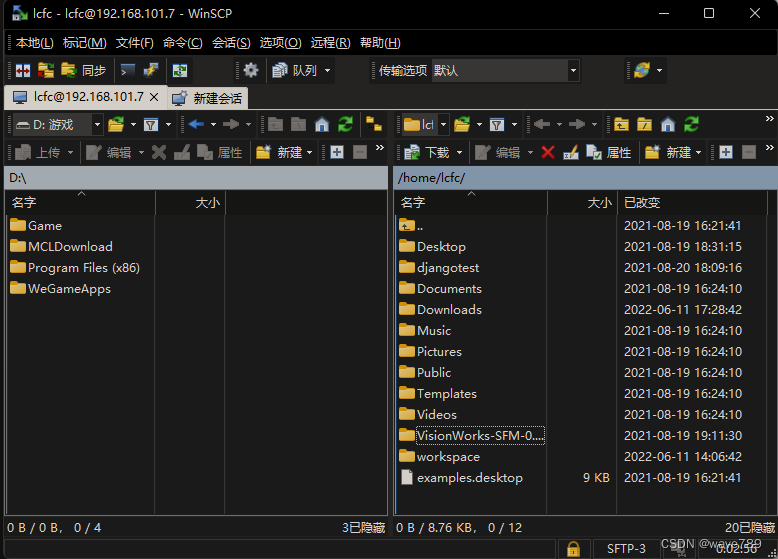Image resolution: width=778 pixels, height=559 pixels.
Task: Open the 帮助(H) menu
Action: click(x=380, y=43)
